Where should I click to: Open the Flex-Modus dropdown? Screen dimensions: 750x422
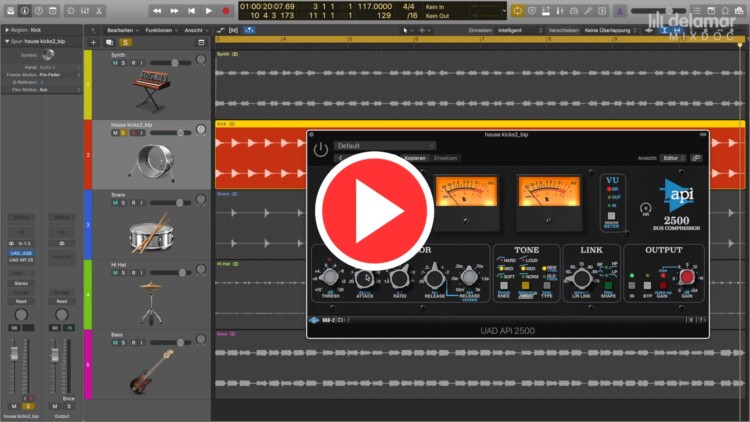pos(60,89)
